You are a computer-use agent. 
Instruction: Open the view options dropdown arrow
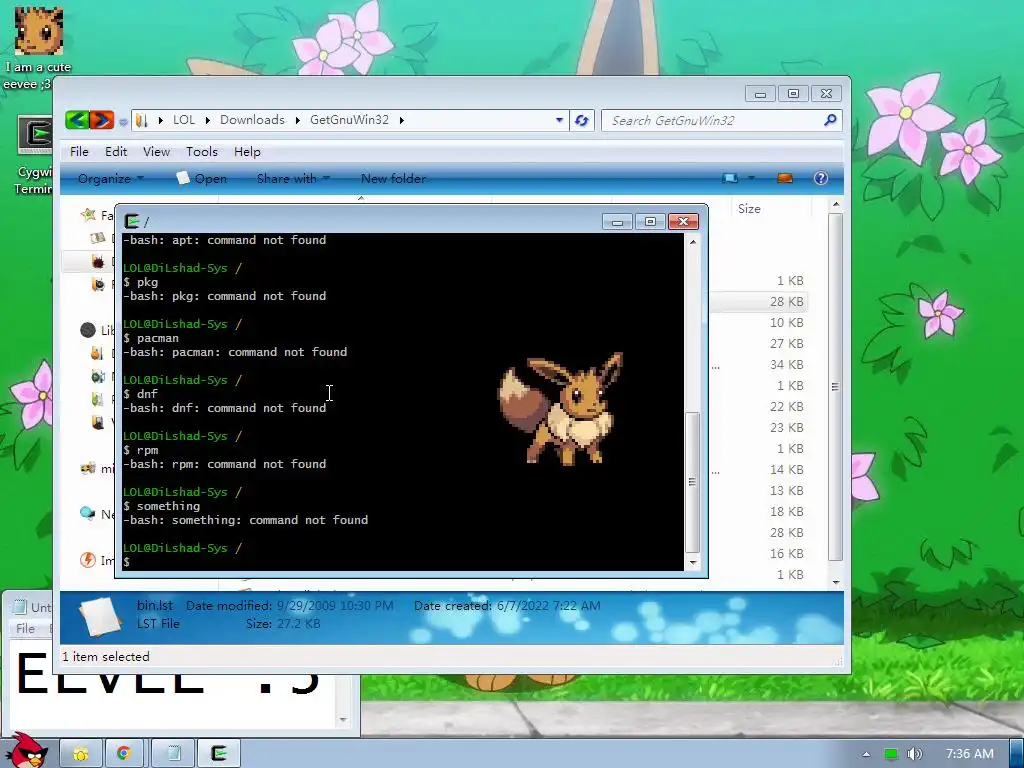[751, 178]
